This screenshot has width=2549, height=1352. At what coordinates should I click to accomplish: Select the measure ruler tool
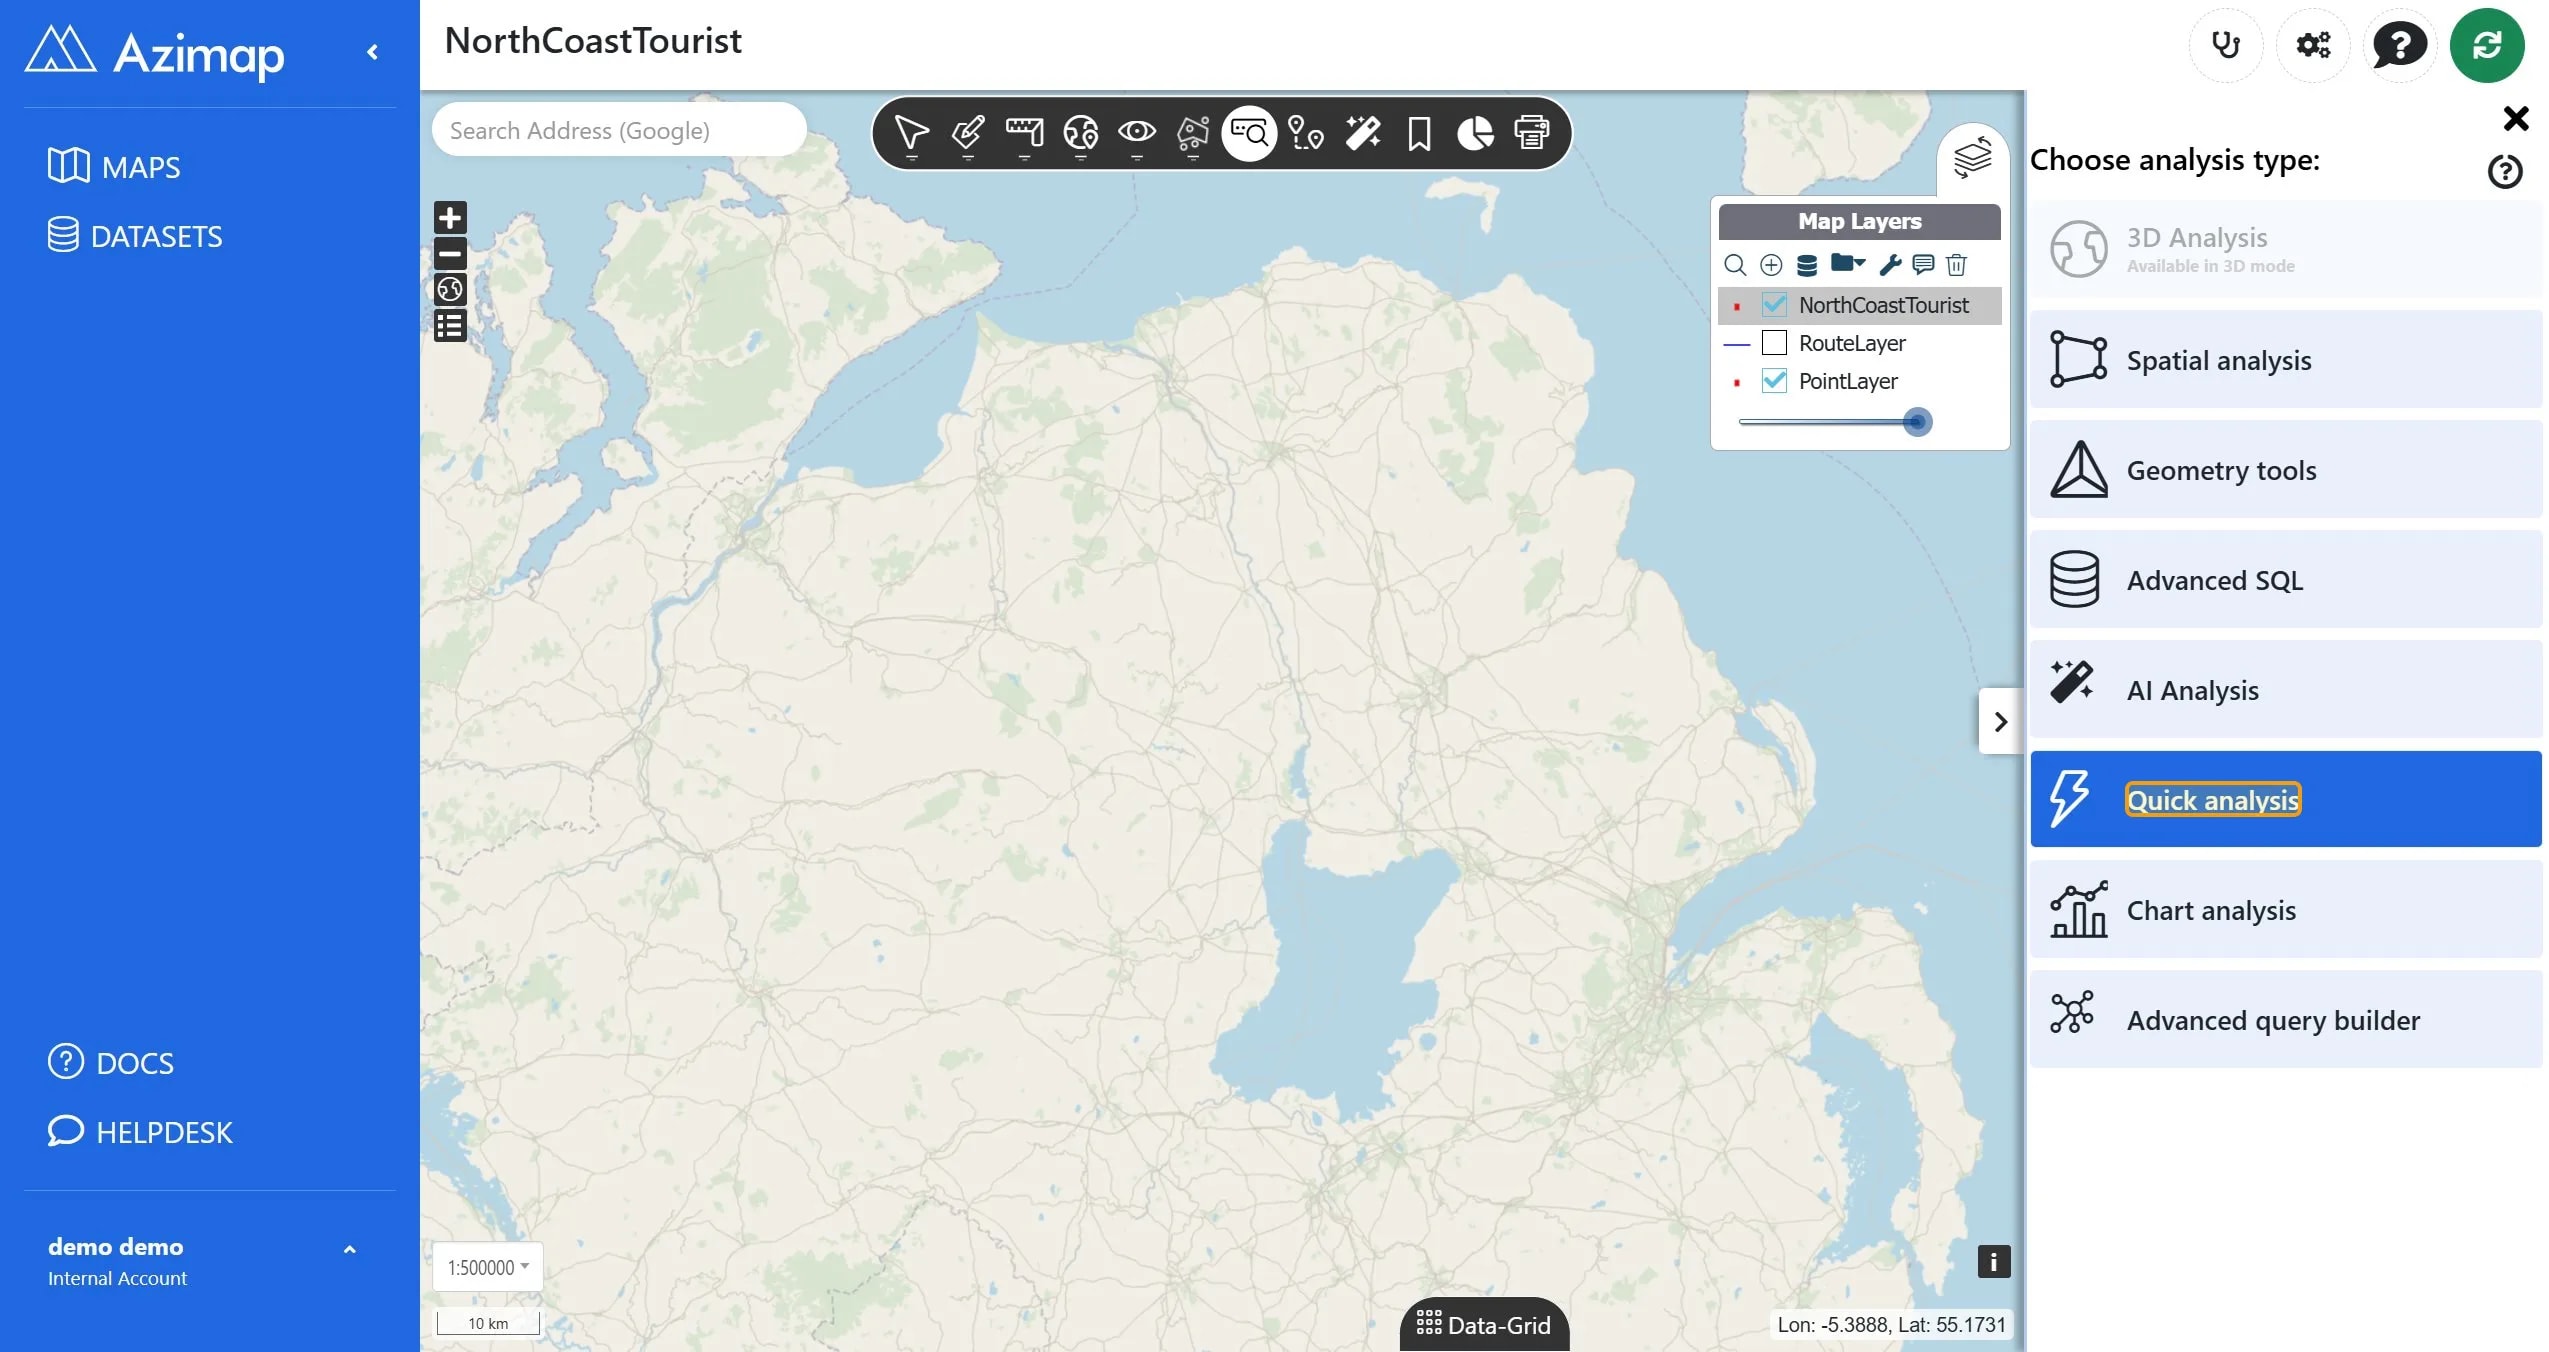pos(1024,132)
